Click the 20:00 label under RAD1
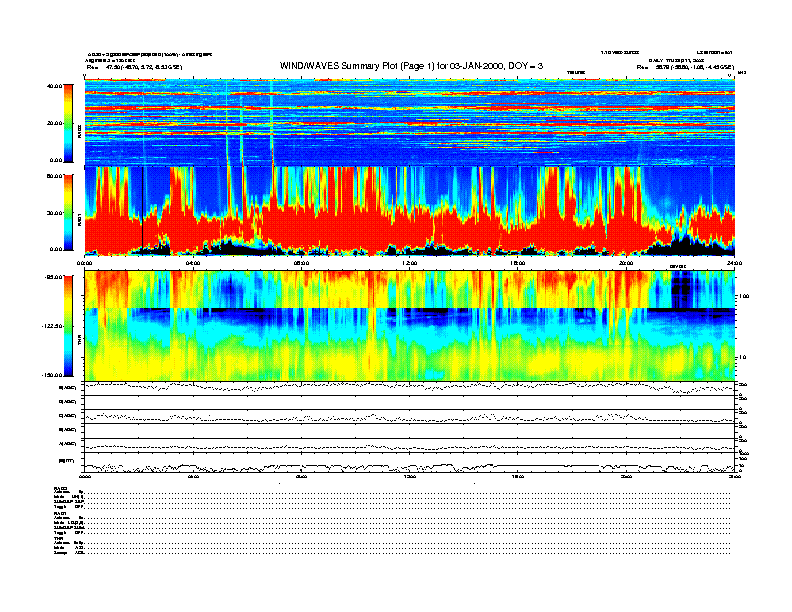 pos(626,263)
